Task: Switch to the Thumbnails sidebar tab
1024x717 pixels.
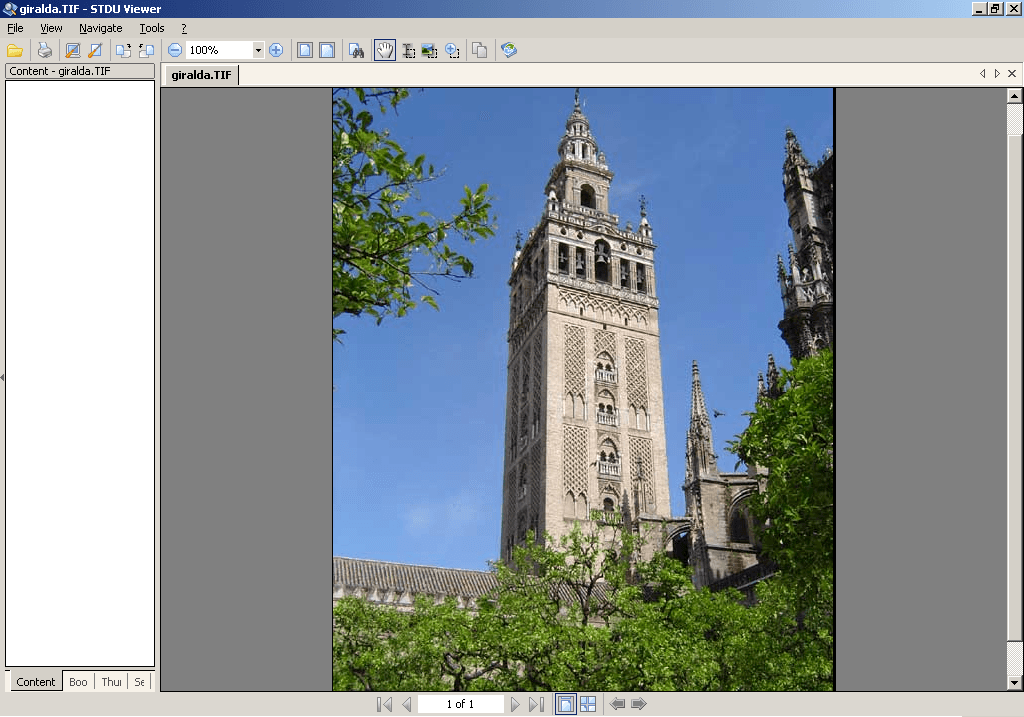Action: click(x=110, y=682)
